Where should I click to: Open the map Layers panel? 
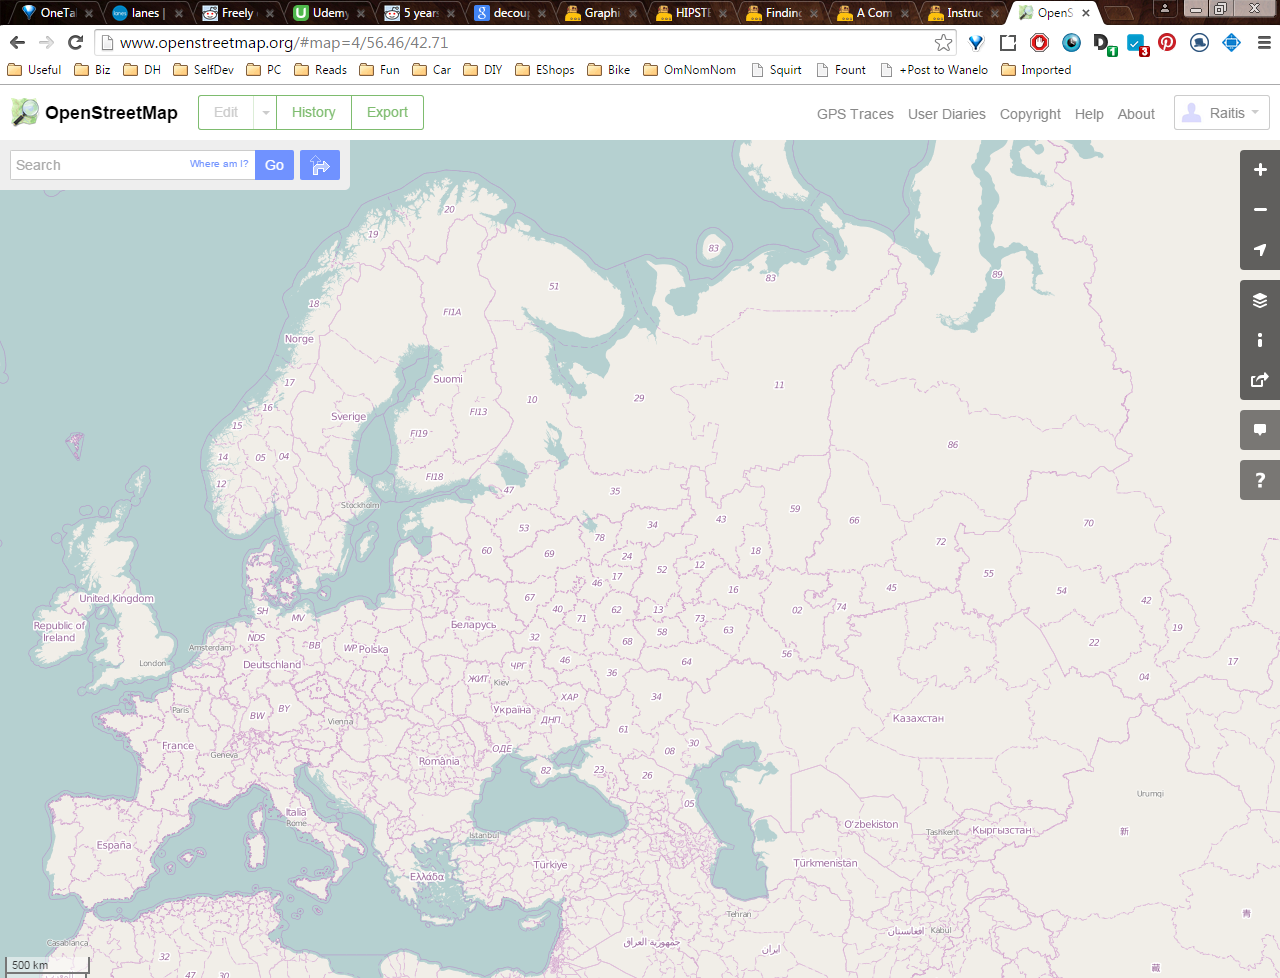(1260, 300)
